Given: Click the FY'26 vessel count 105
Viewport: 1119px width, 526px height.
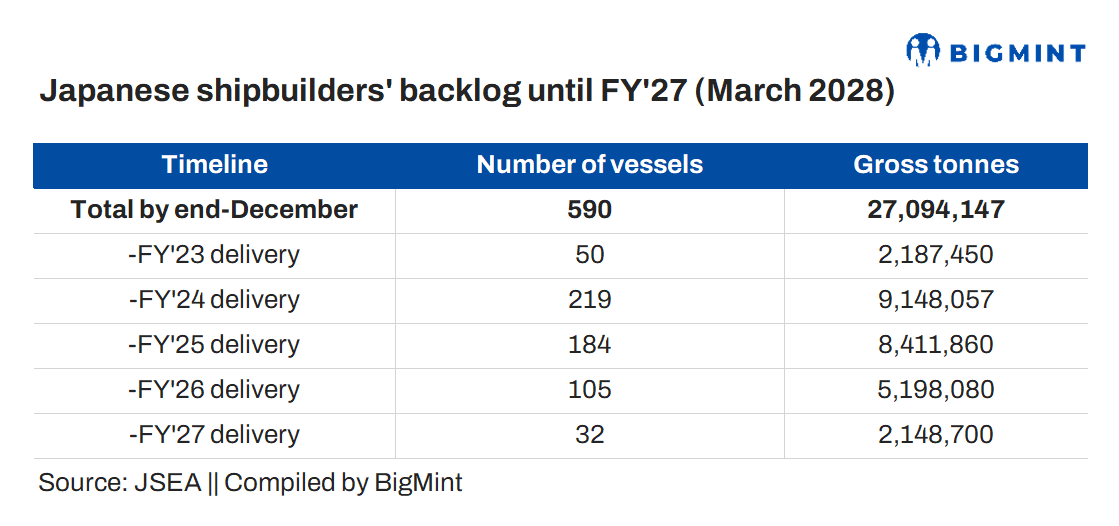Looking at the screenshot, I should click(590, 390).
